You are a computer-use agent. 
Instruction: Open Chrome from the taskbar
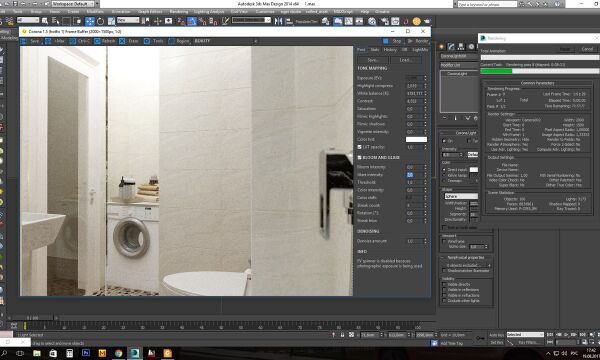click(x=118, y=353)
